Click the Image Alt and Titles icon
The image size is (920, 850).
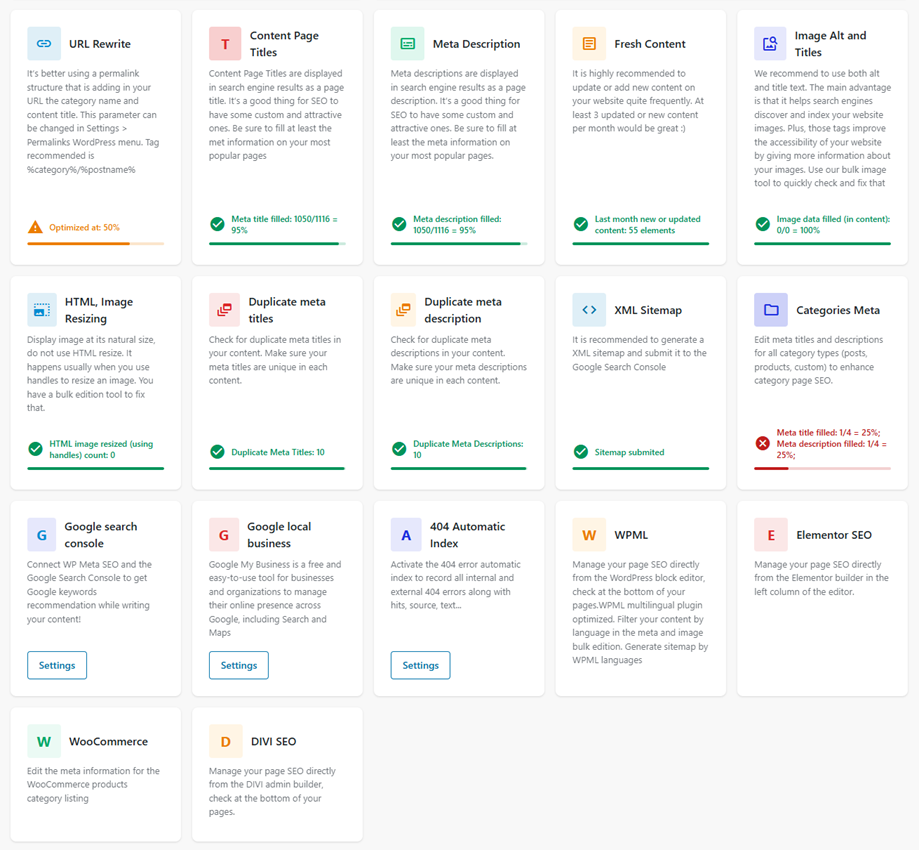coord(770,43)
